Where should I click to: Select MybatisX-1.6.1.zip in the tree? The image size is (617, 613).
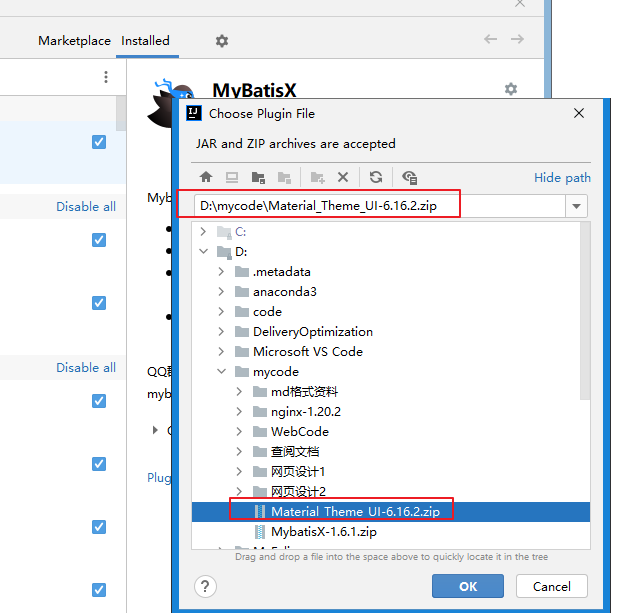point(391,532)
